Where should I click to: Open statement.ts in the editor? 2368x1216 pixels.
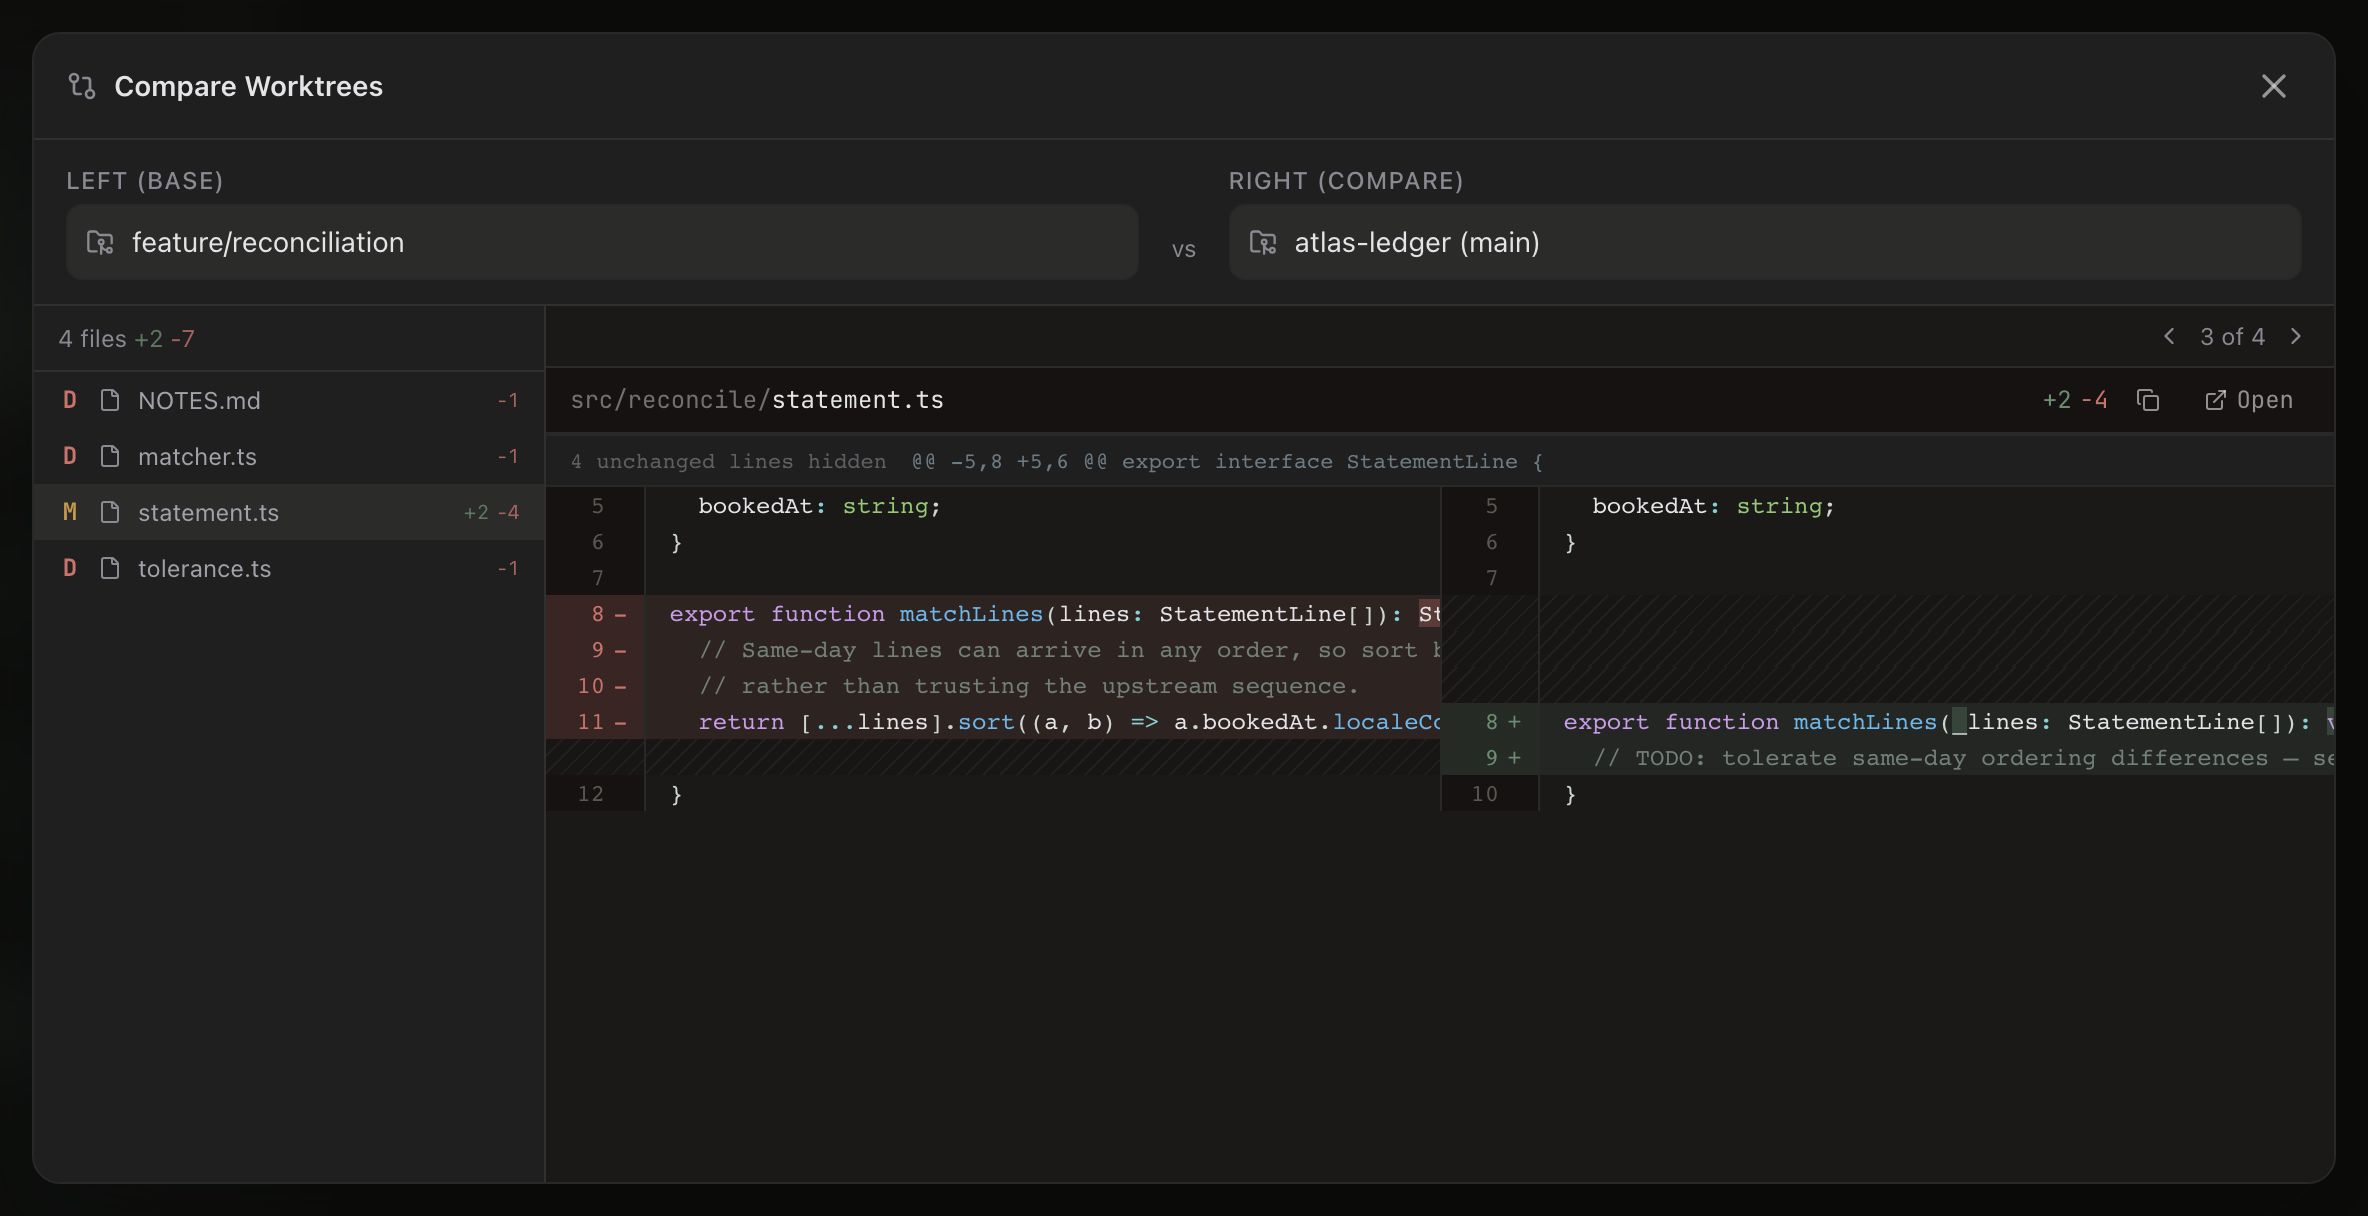pyautogui.click(x=2249, y=400)
